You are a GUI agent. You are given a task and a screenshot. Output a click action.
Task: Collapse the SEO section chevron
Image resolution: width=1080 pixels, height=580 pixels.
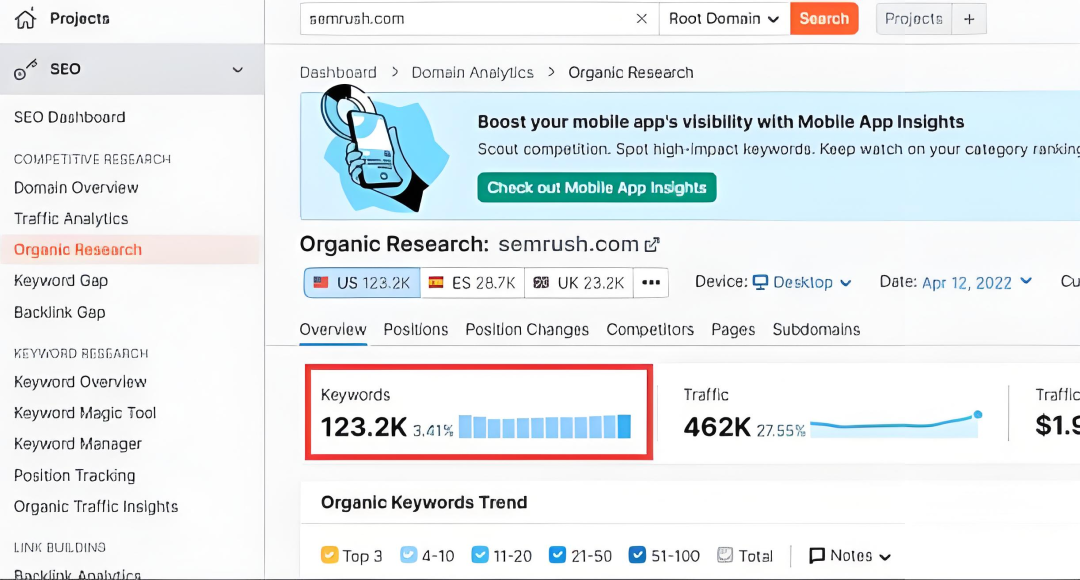238,69
